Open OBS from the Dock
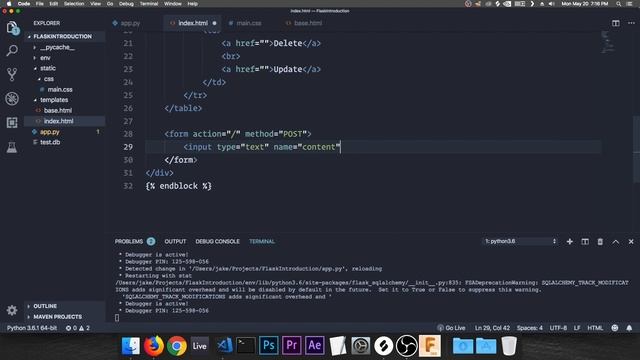 [407, 346]
